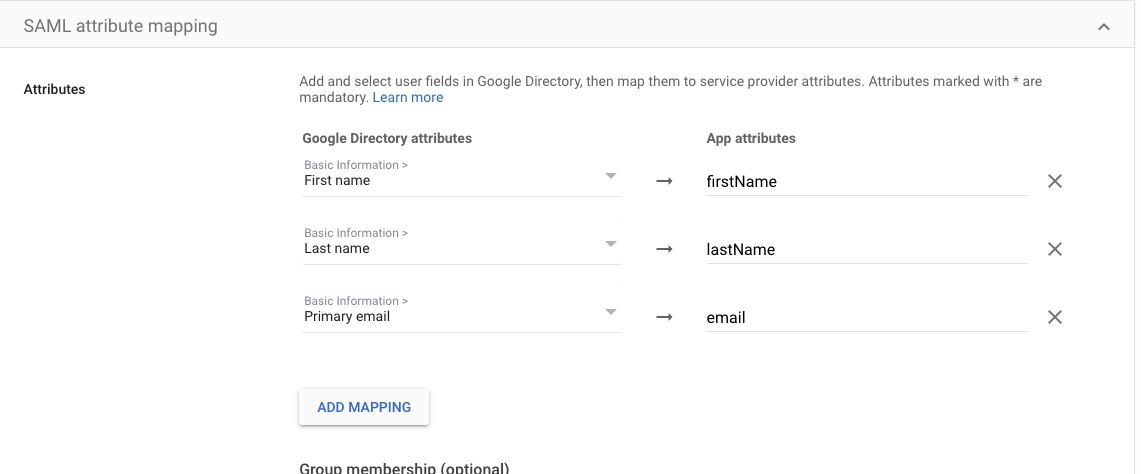
Task: Delete the lastName mapping row
Action: 1054,249
